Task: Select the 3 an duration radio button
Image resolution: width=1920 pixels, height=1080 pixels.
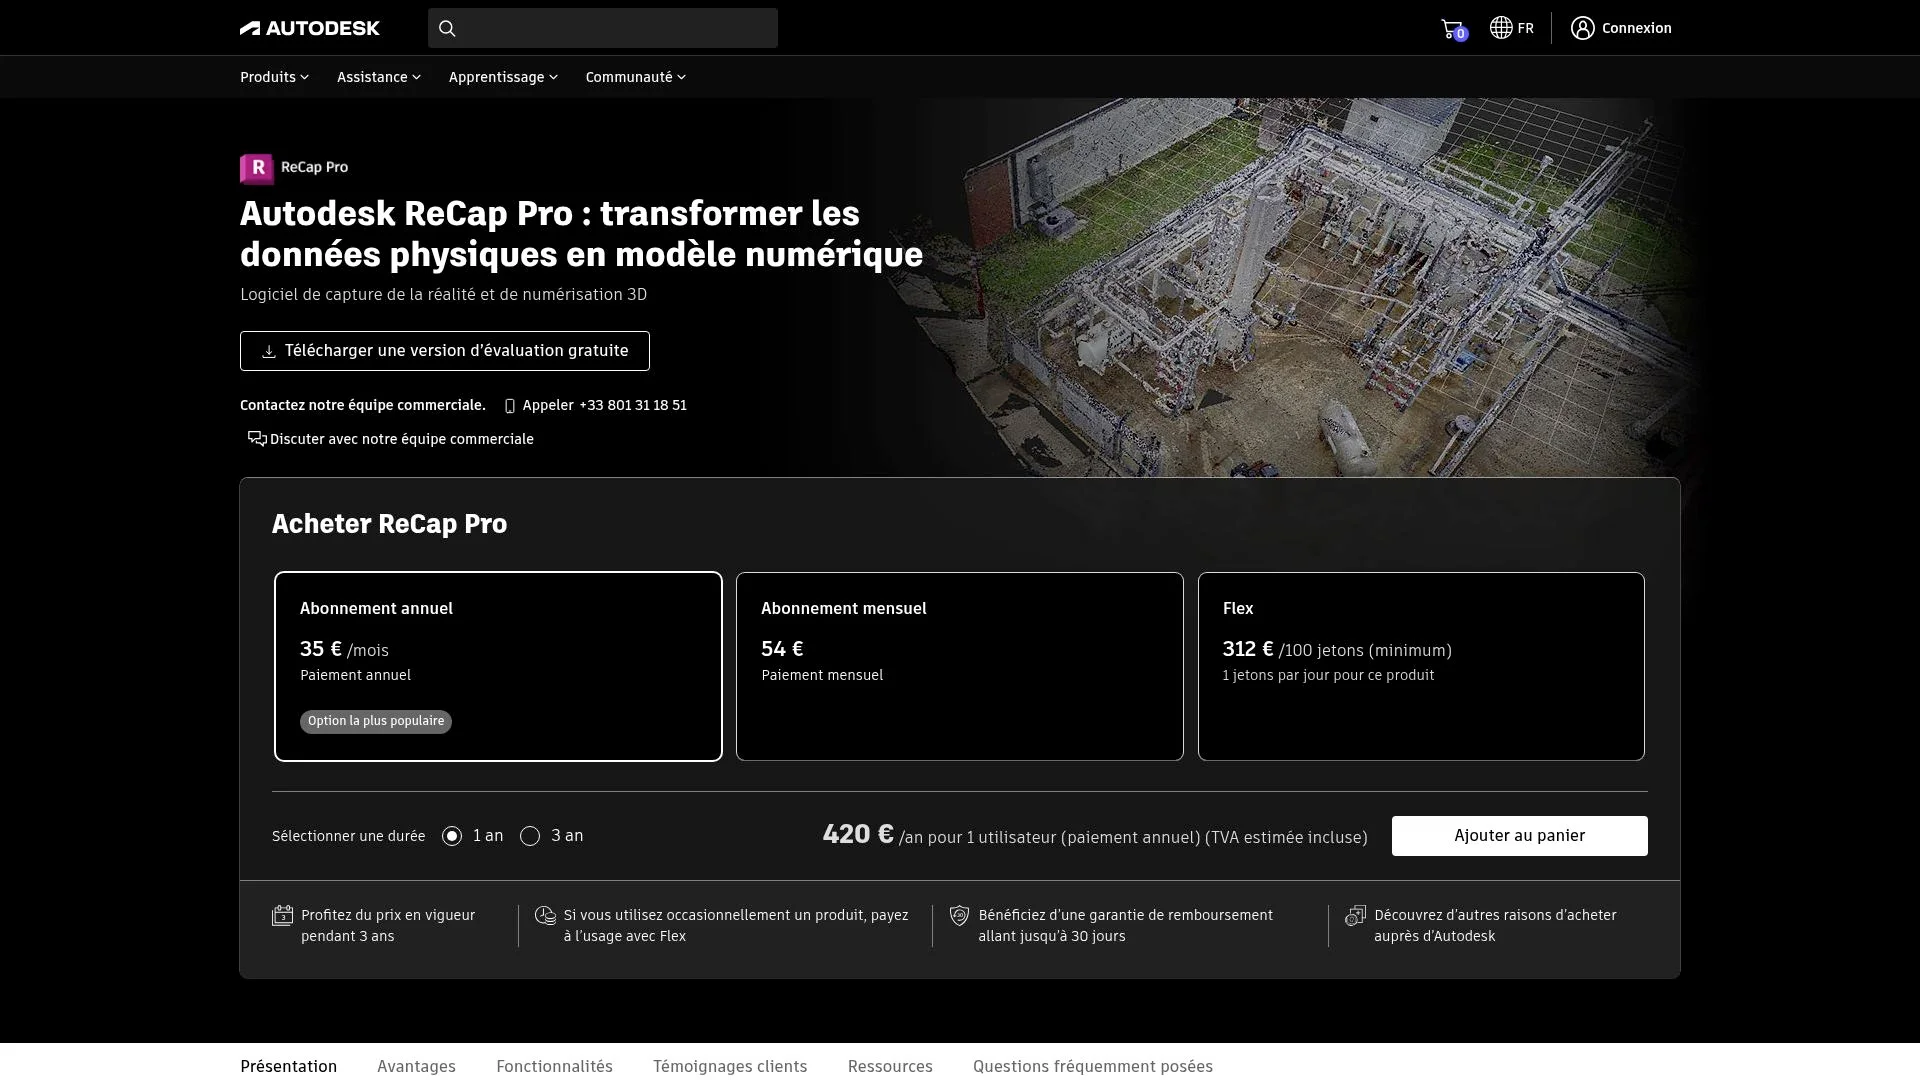Action: (x=530, y=836)
